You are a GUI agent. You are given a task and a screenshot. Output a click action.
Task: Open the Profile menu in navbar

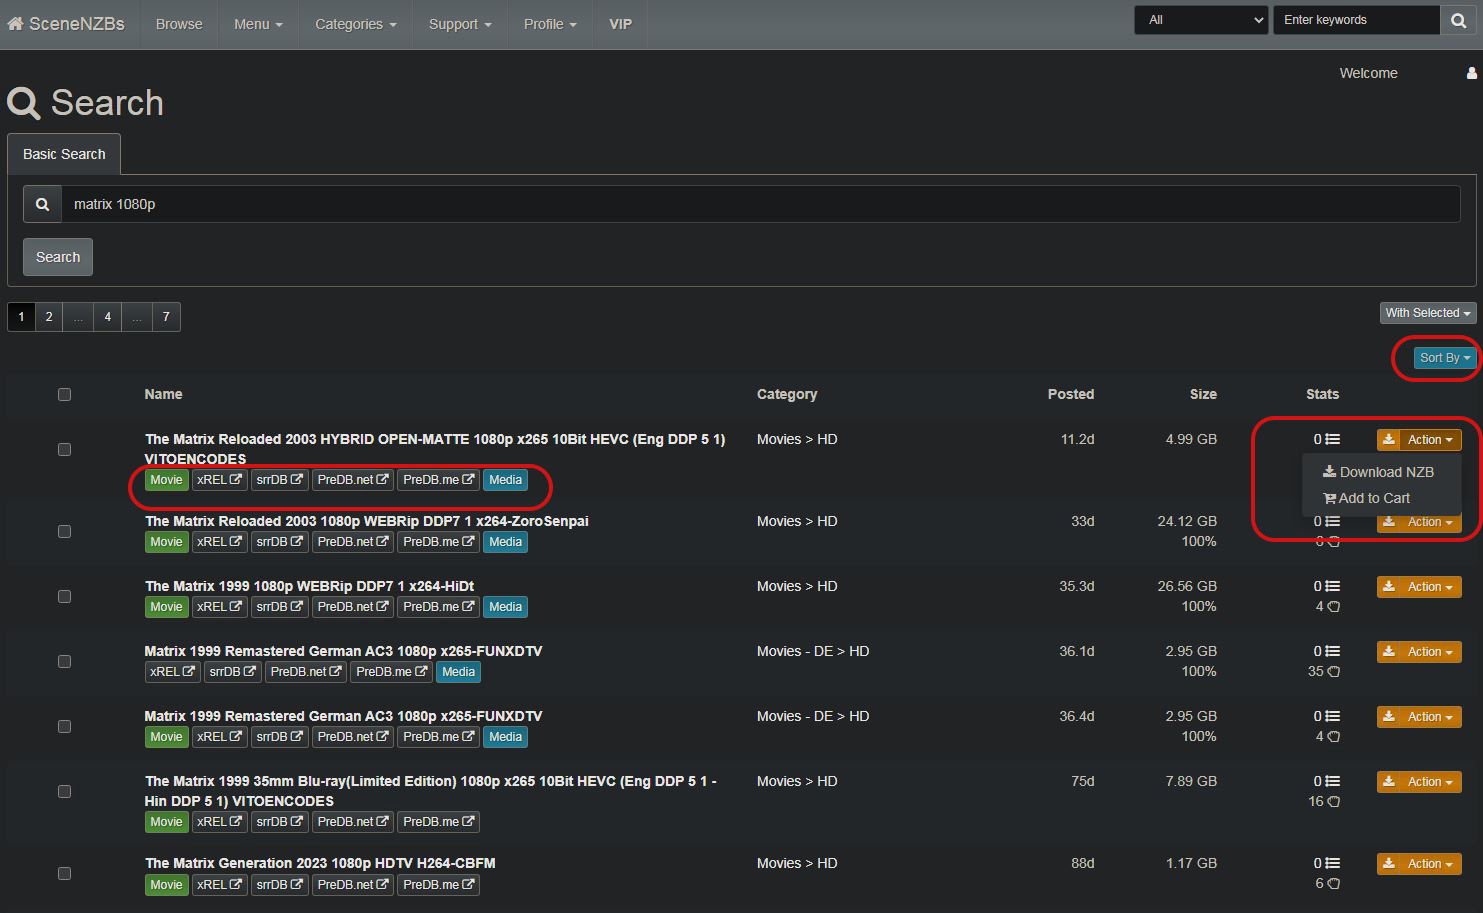click(550, 24)
